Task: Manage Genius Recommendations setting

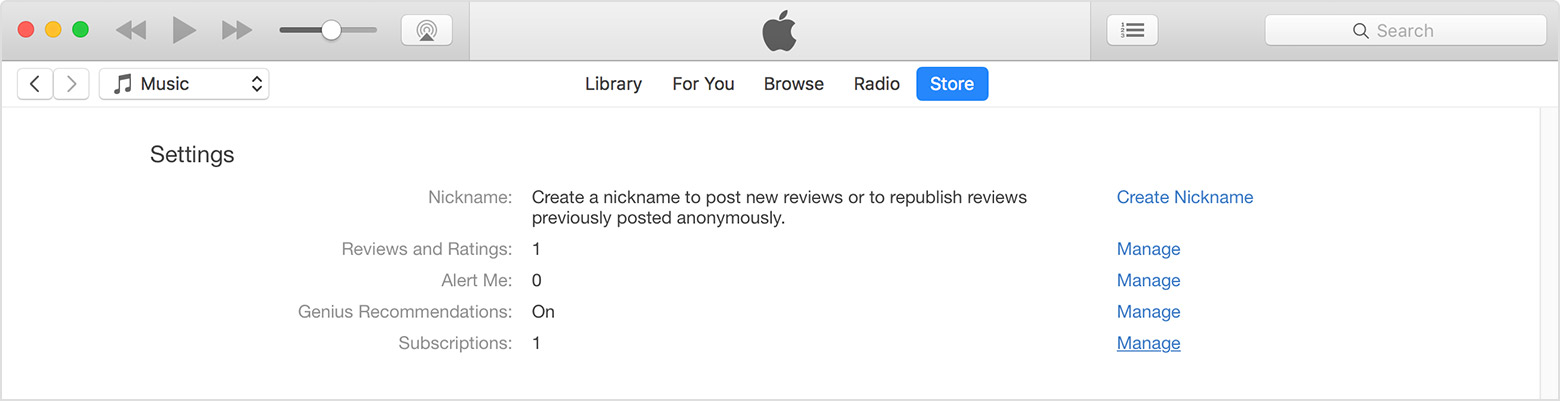Action: [x=1148, y=312]
